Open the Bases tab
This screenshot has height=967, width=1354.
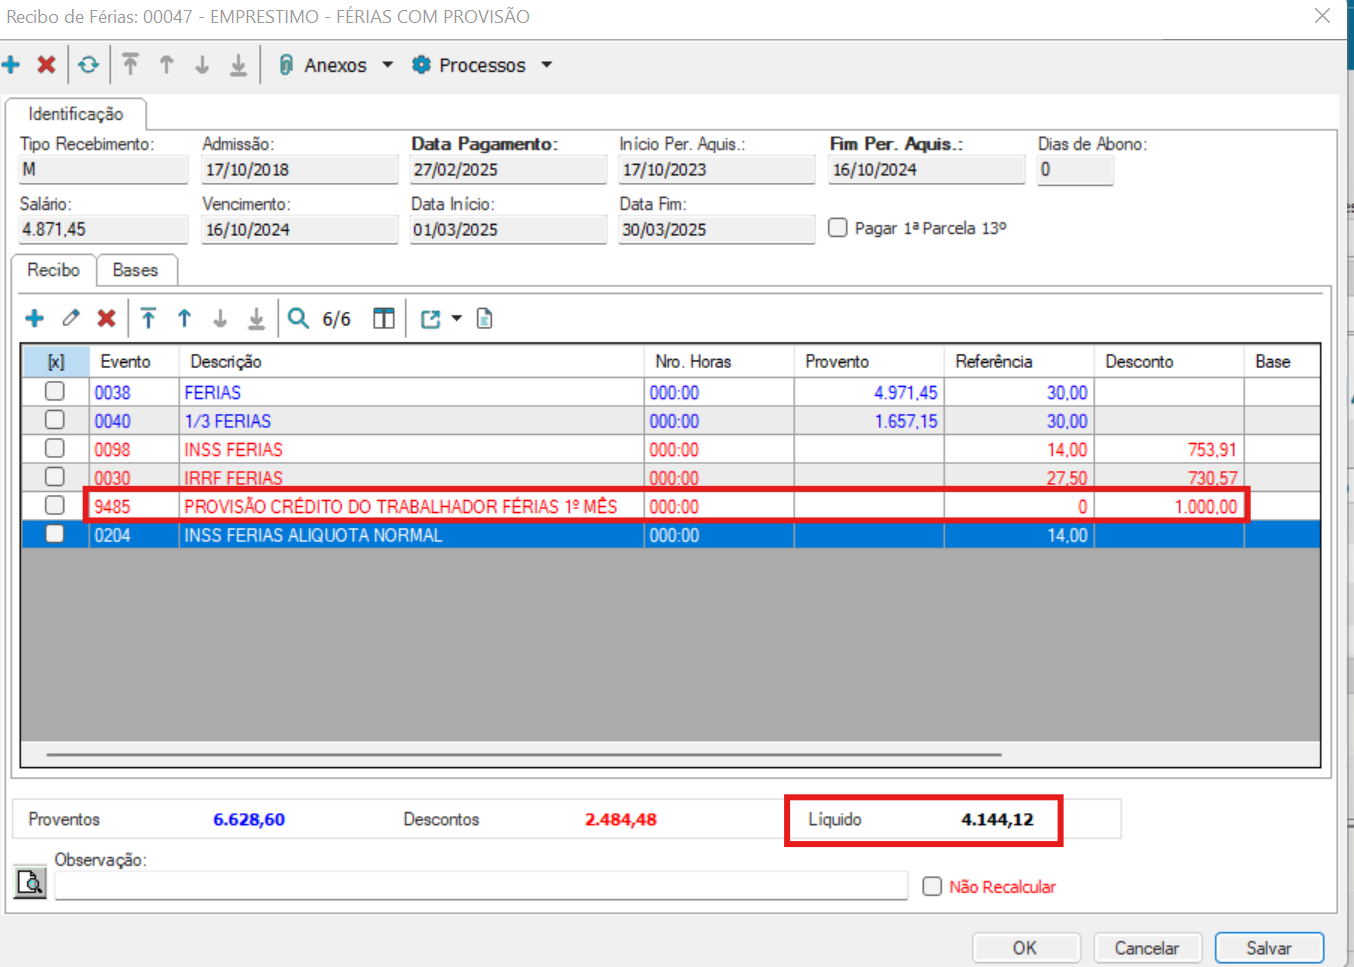136,270
